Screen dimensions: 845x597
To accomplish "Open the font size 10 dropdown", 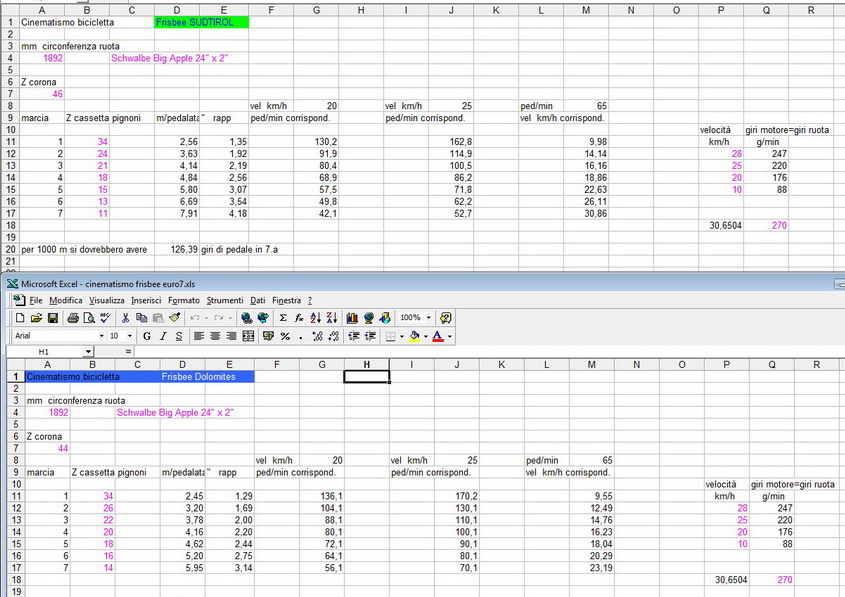I will pyautogui.click(x=130, y=336).
